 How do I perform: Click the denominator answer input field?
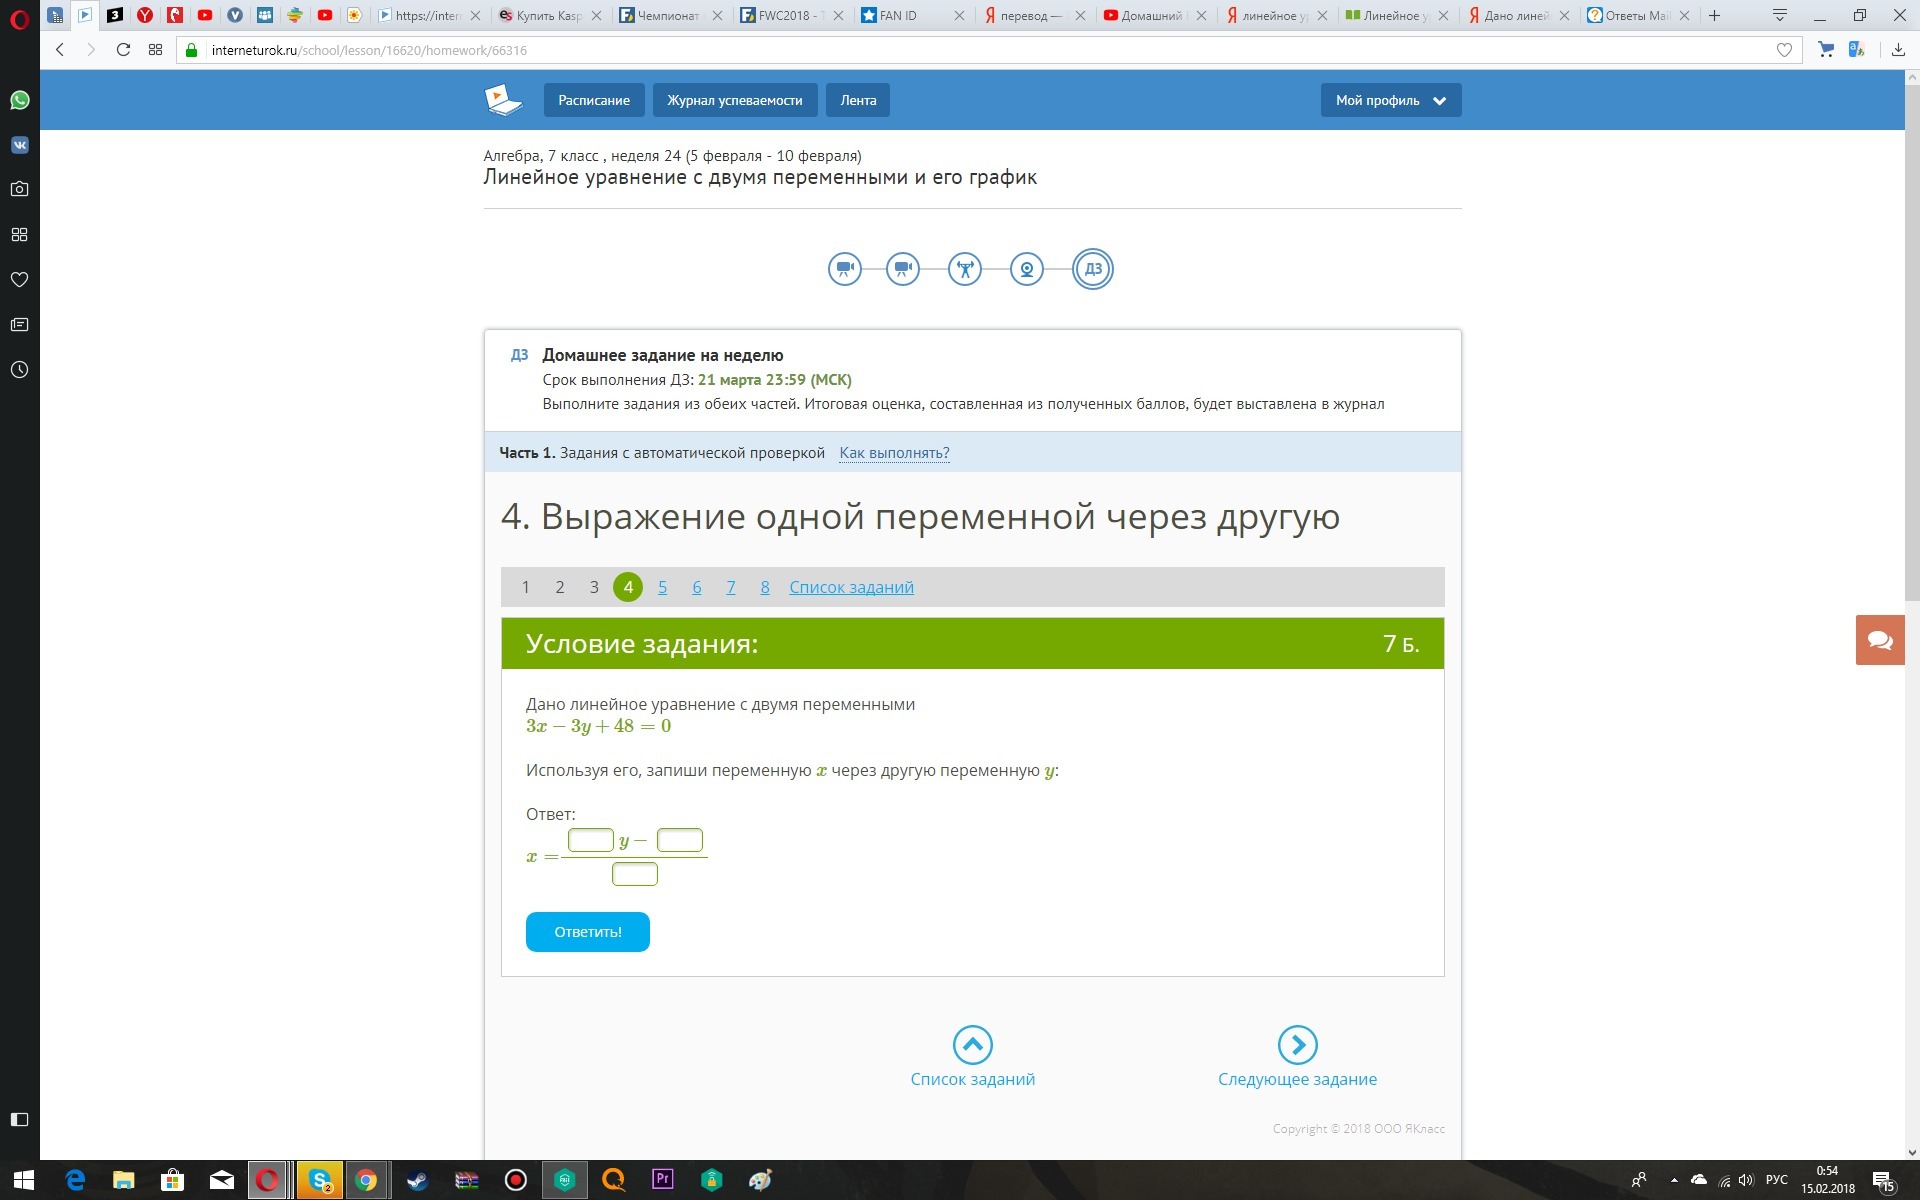634,875
